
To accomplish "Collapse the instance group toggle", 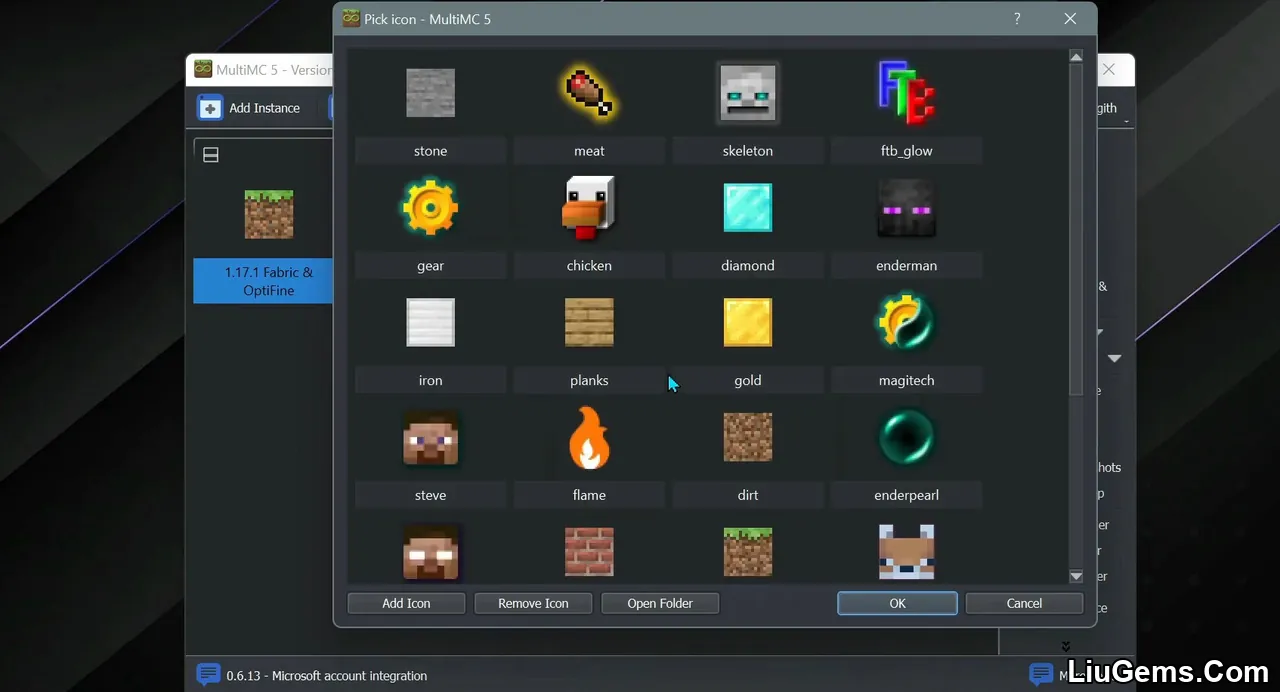I will [211, 155].
